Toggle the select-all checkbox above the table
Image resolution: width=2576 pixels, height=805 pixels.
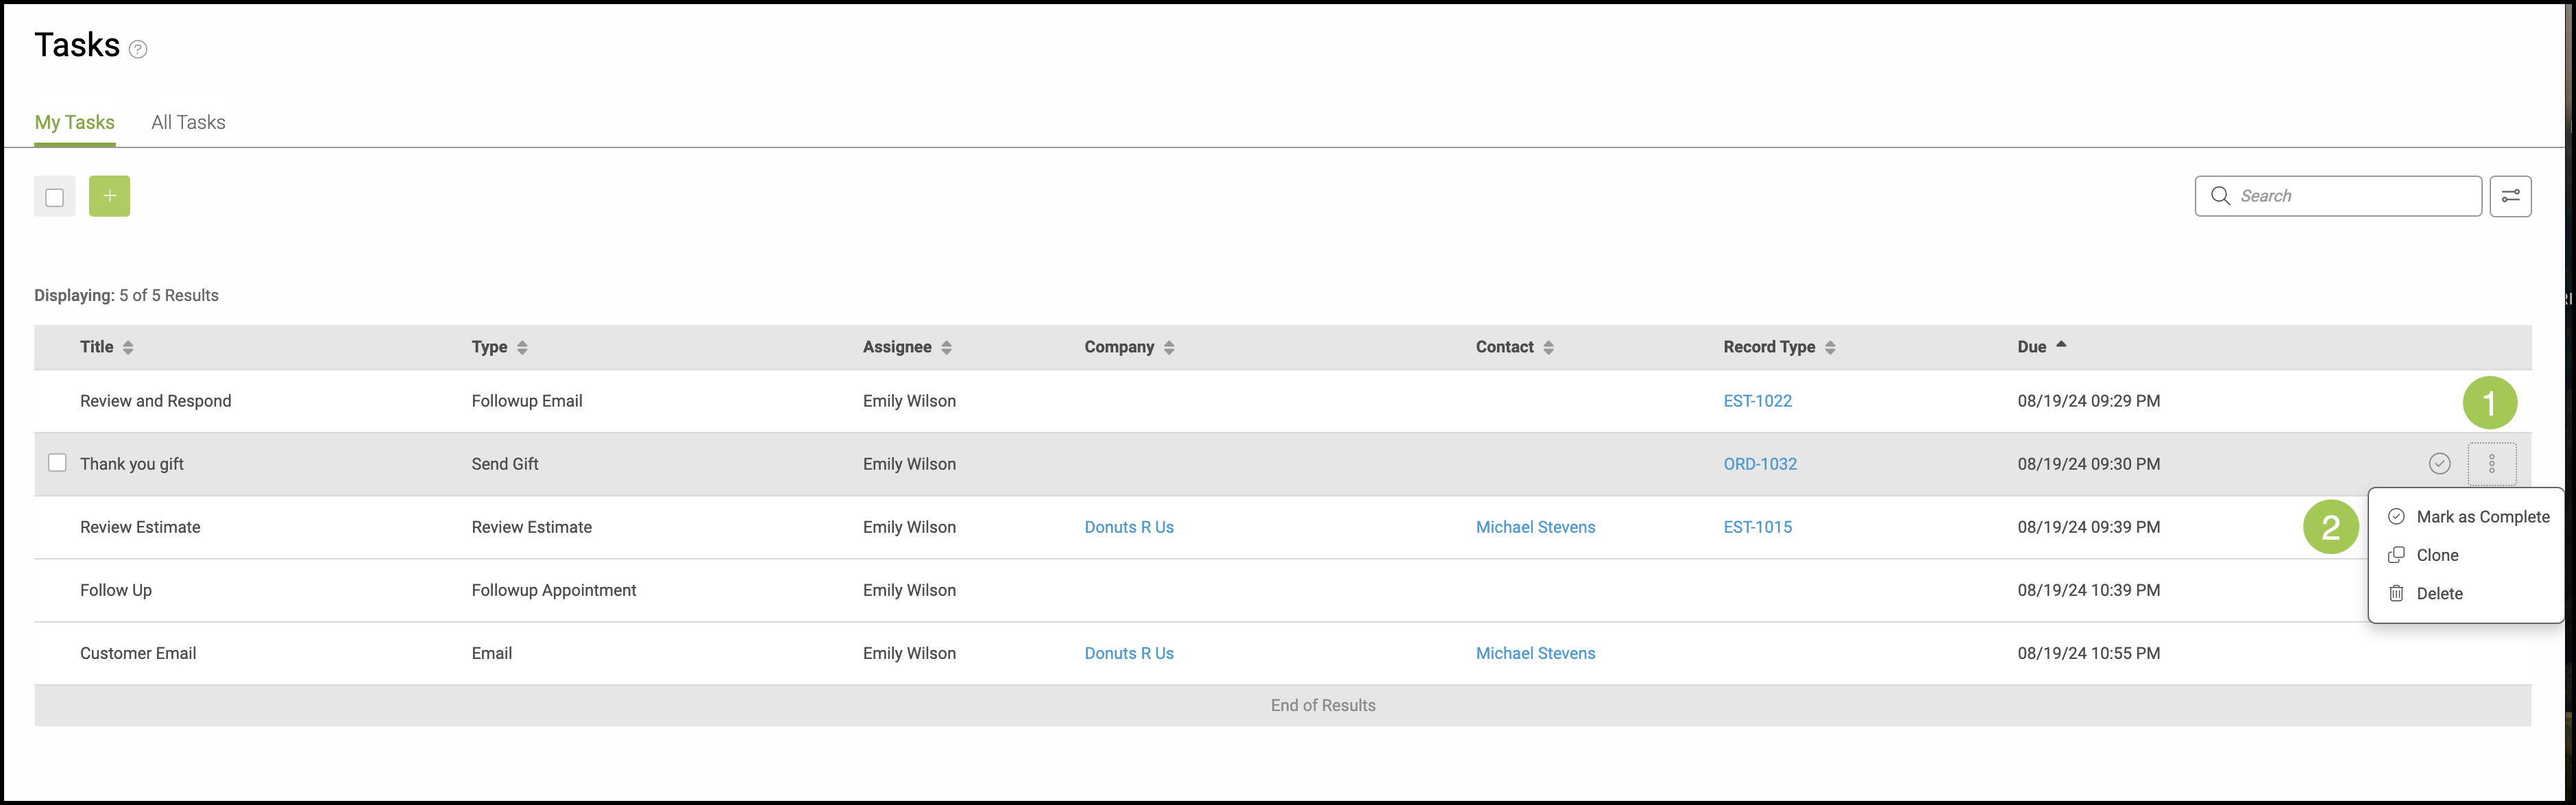pos(55,197)
